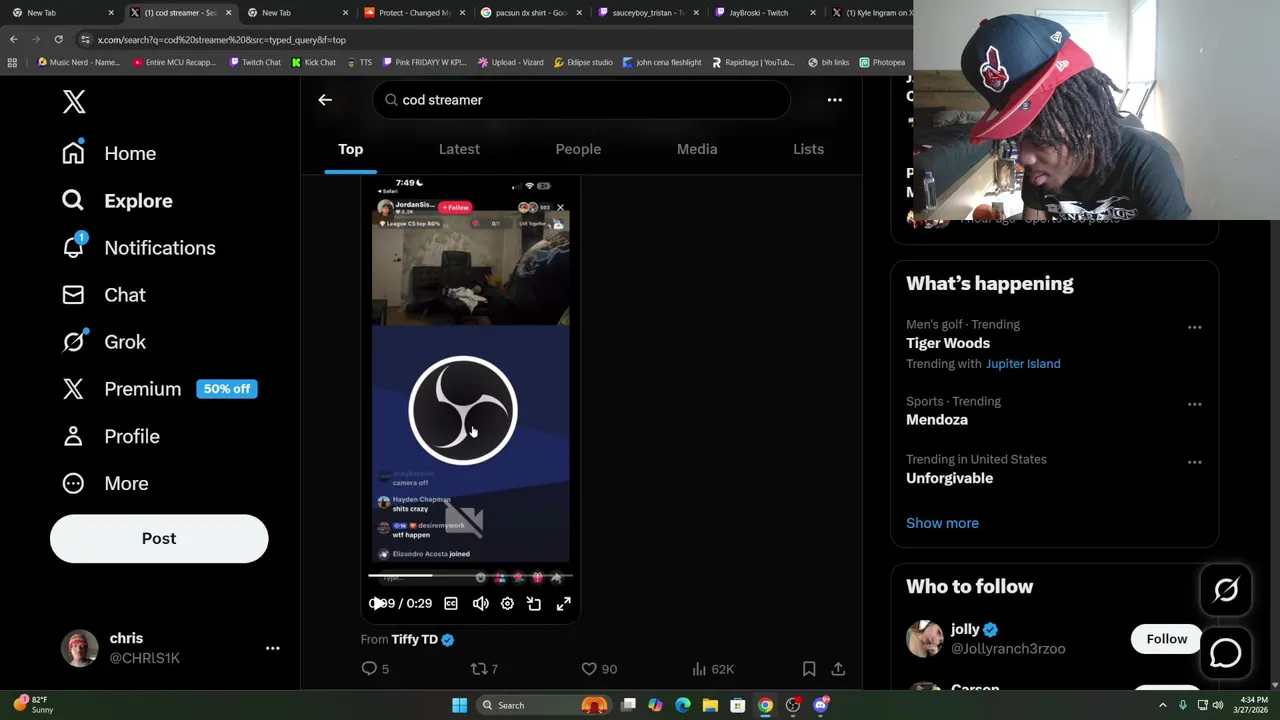This screenshot has width=1280, height=720.
Task: Like the post with 90 likes
Action: pyautogui.click(x=599, y=669)
